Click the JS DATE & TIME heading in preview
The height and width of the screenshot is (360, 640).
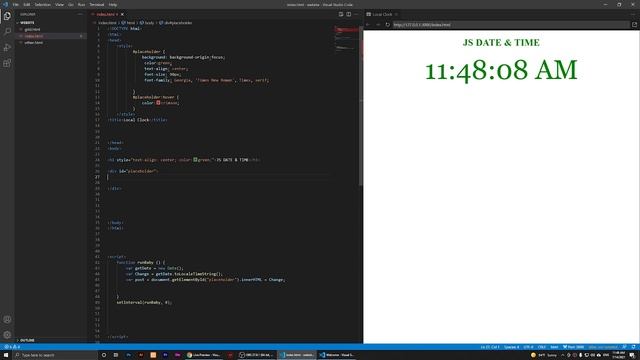coord(501,42)
